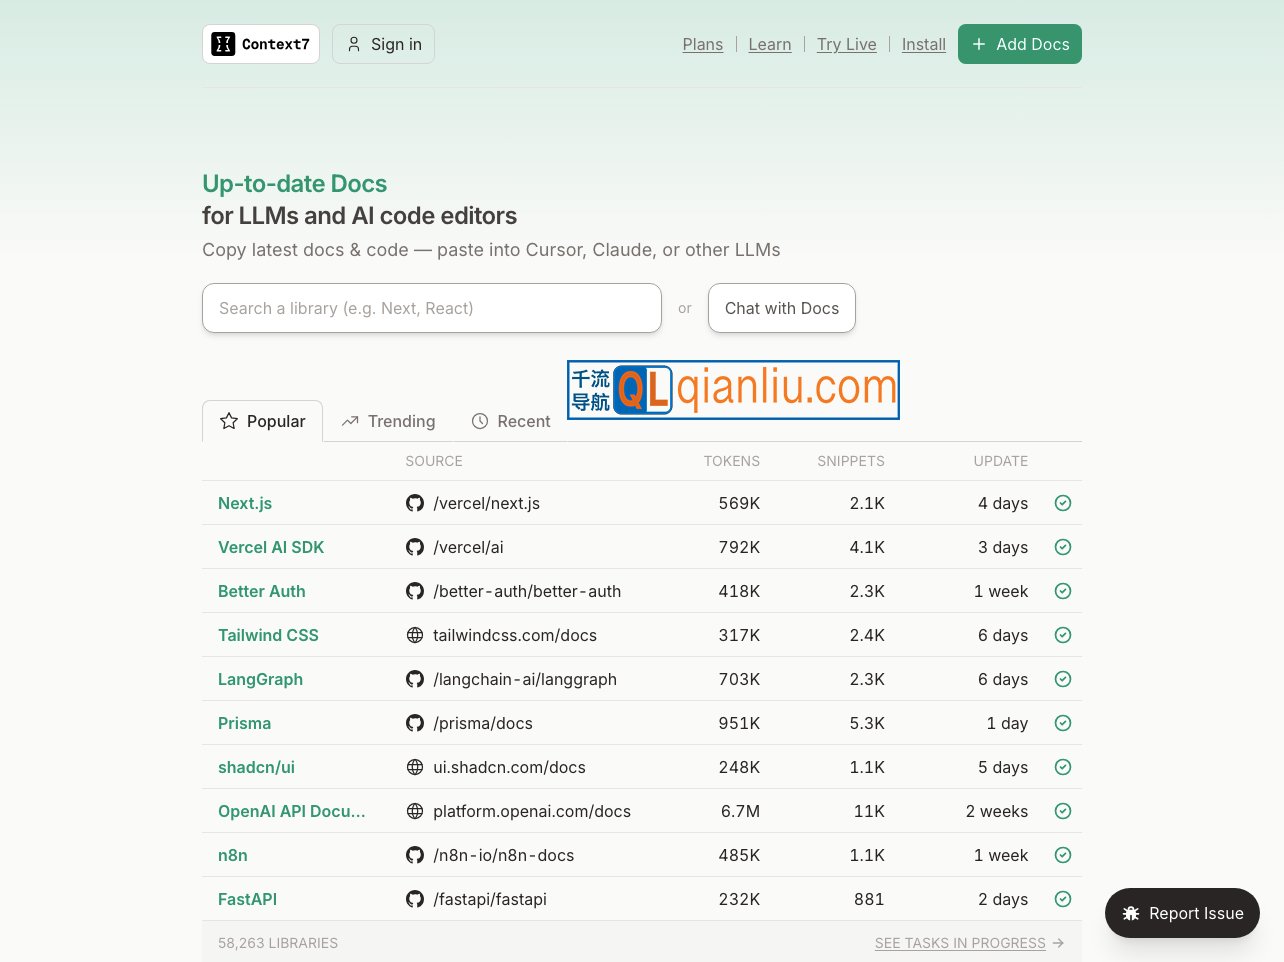
Task: Click the Sign in button
Action: pos(383,44)
